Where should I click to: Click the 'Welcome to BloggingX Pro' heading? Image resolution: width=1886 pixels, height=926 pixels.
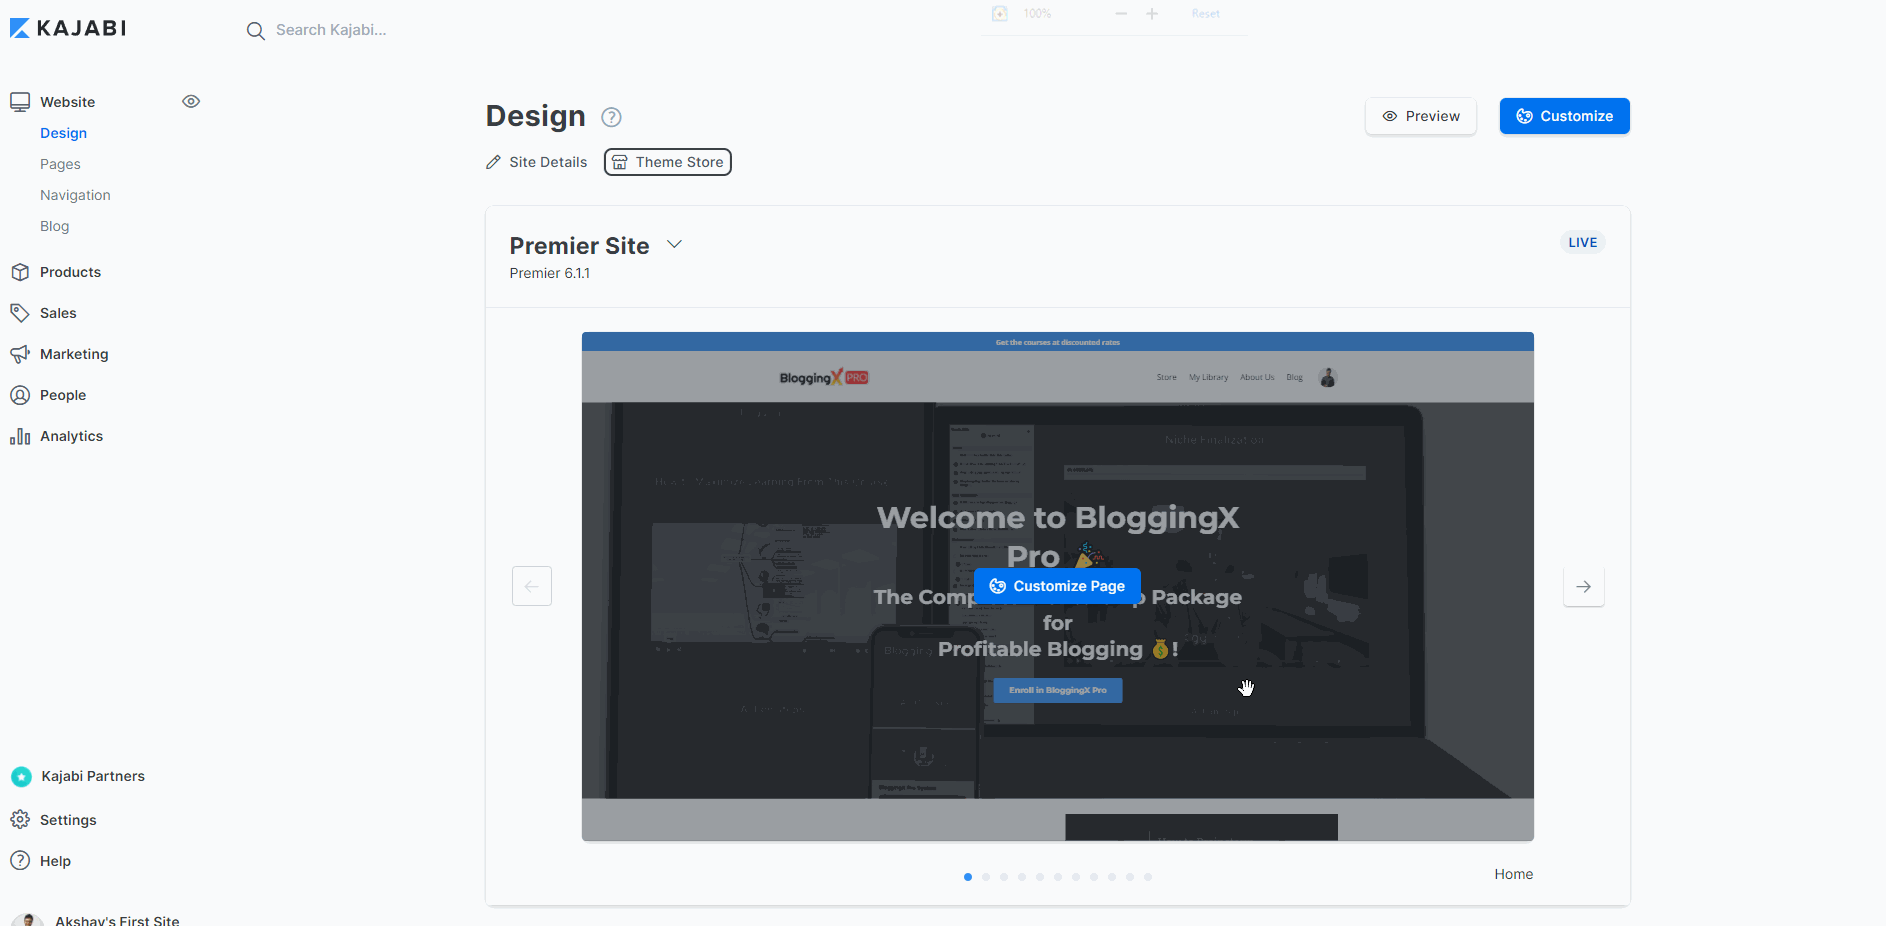[x=1058, y=536]
